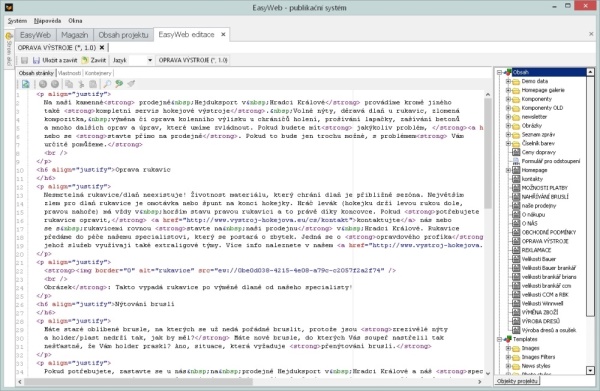The width and height of the screenshot is (600, 391).
Task: Click the green find-replace icon
Action: [x=119, y=84]
